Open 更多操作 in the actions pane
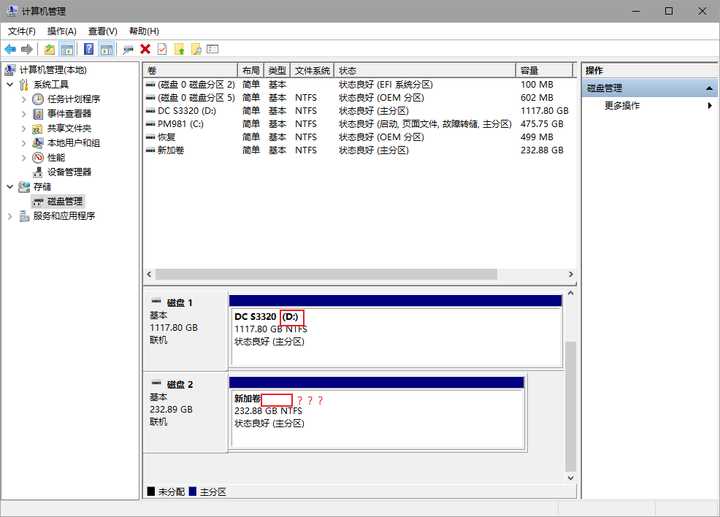The image size is (720, 517). (622, 106)
